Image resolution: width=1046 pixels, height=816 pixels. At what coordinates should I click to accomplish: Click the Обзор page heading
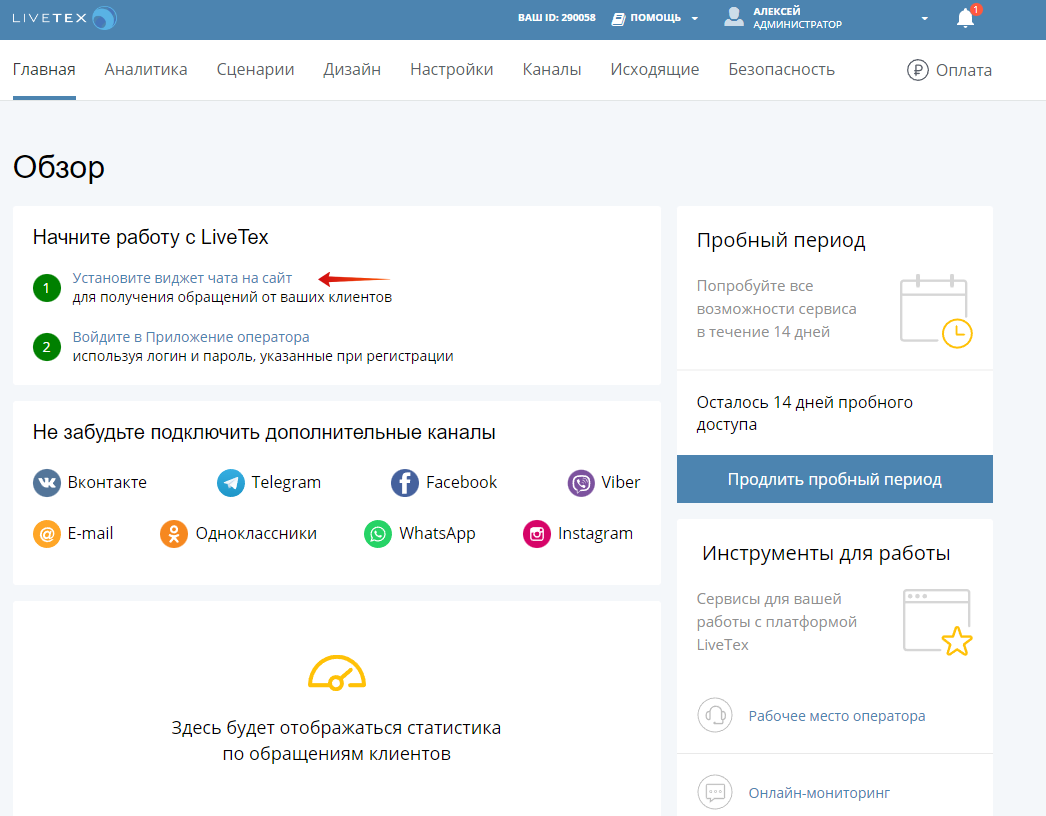(59, 167)
